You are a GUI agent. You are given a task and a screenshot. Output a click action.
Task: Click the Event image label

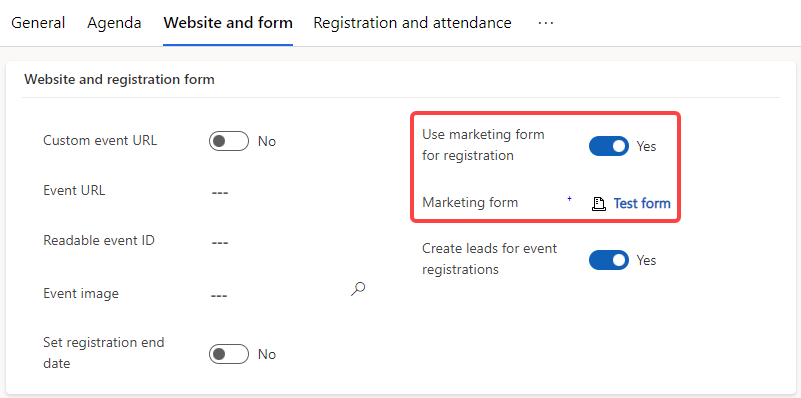click(x=81, y=294)
